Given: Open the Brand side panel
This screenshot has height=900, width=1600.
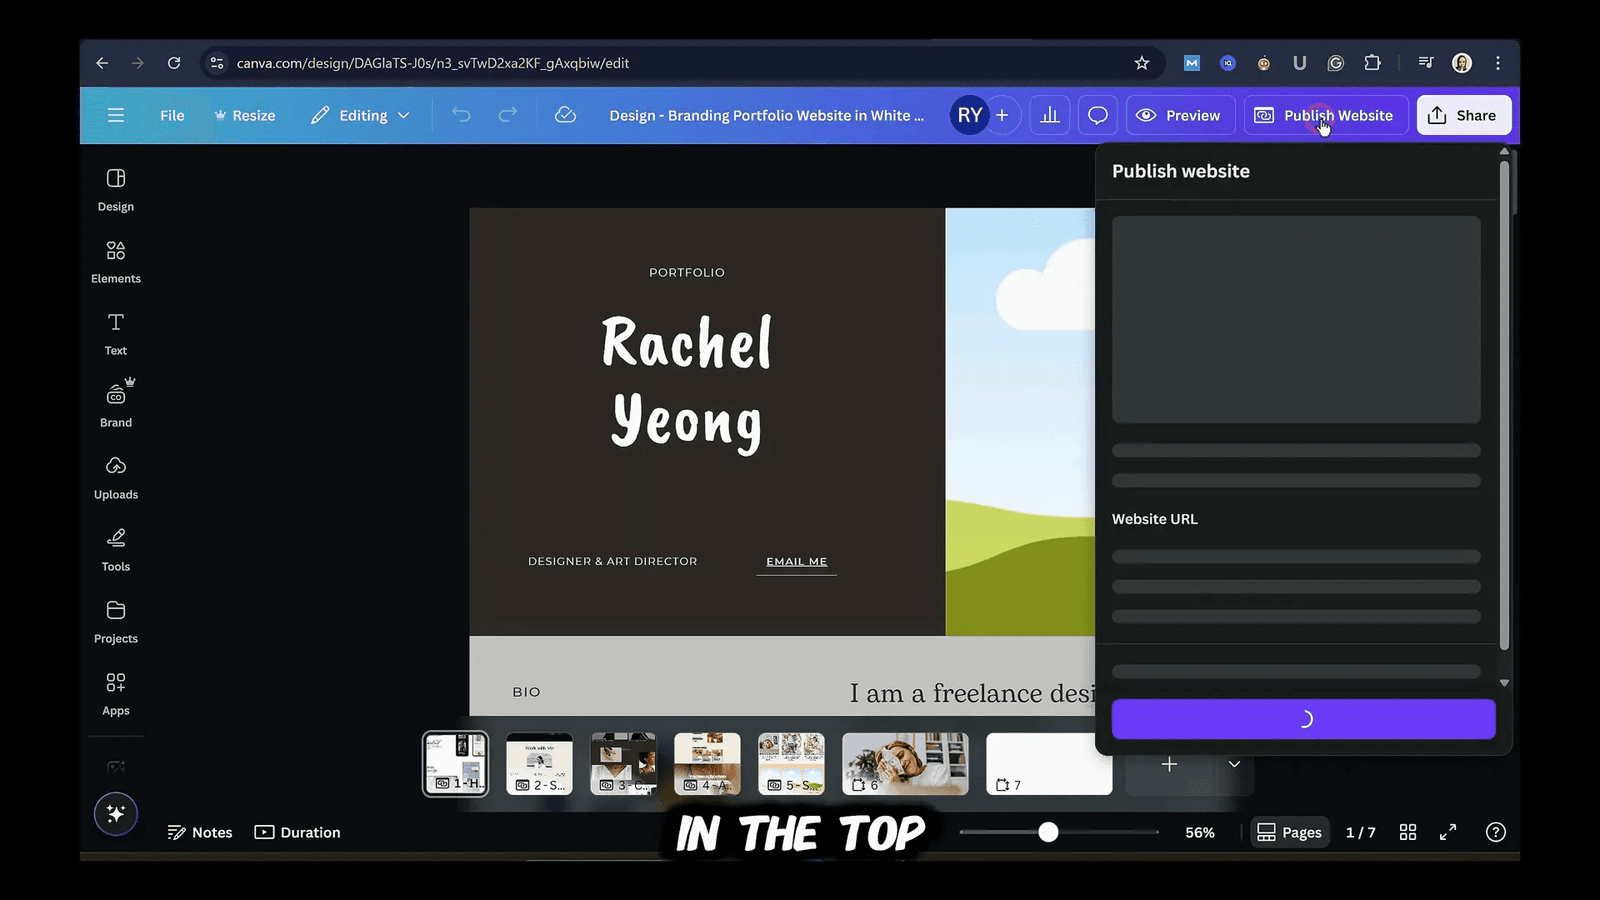Looking at the screenshot, I should [x=116, y=404].
